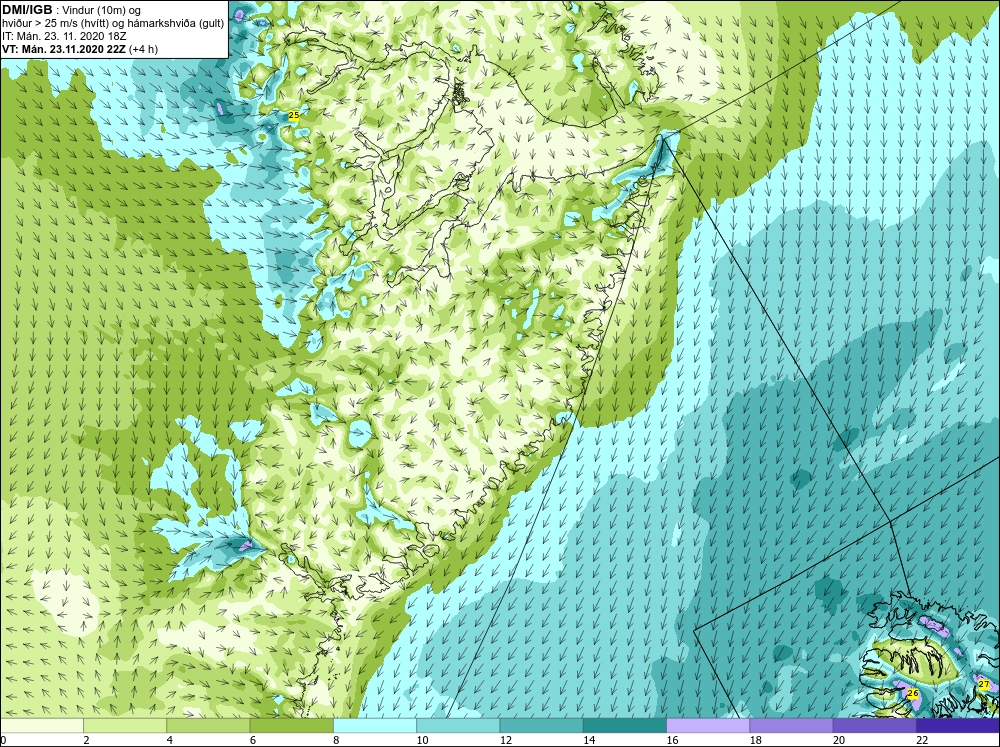1000x747 pixels.
Task: Click the yellow gust marker labeled 27
Action: coord(983,684)
